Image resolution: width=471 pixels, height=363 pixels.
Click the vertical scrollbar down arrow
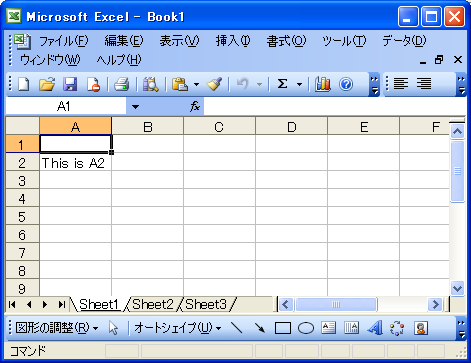[x=457, y=288]
